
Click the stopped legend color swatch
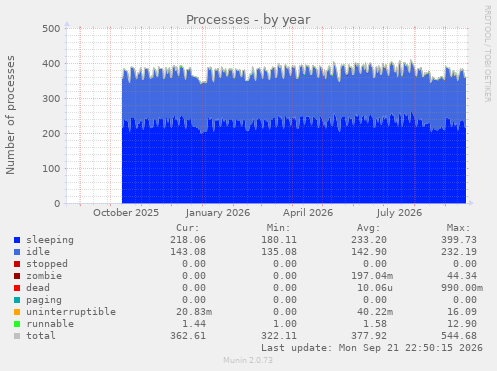click(x=17, y=264)
